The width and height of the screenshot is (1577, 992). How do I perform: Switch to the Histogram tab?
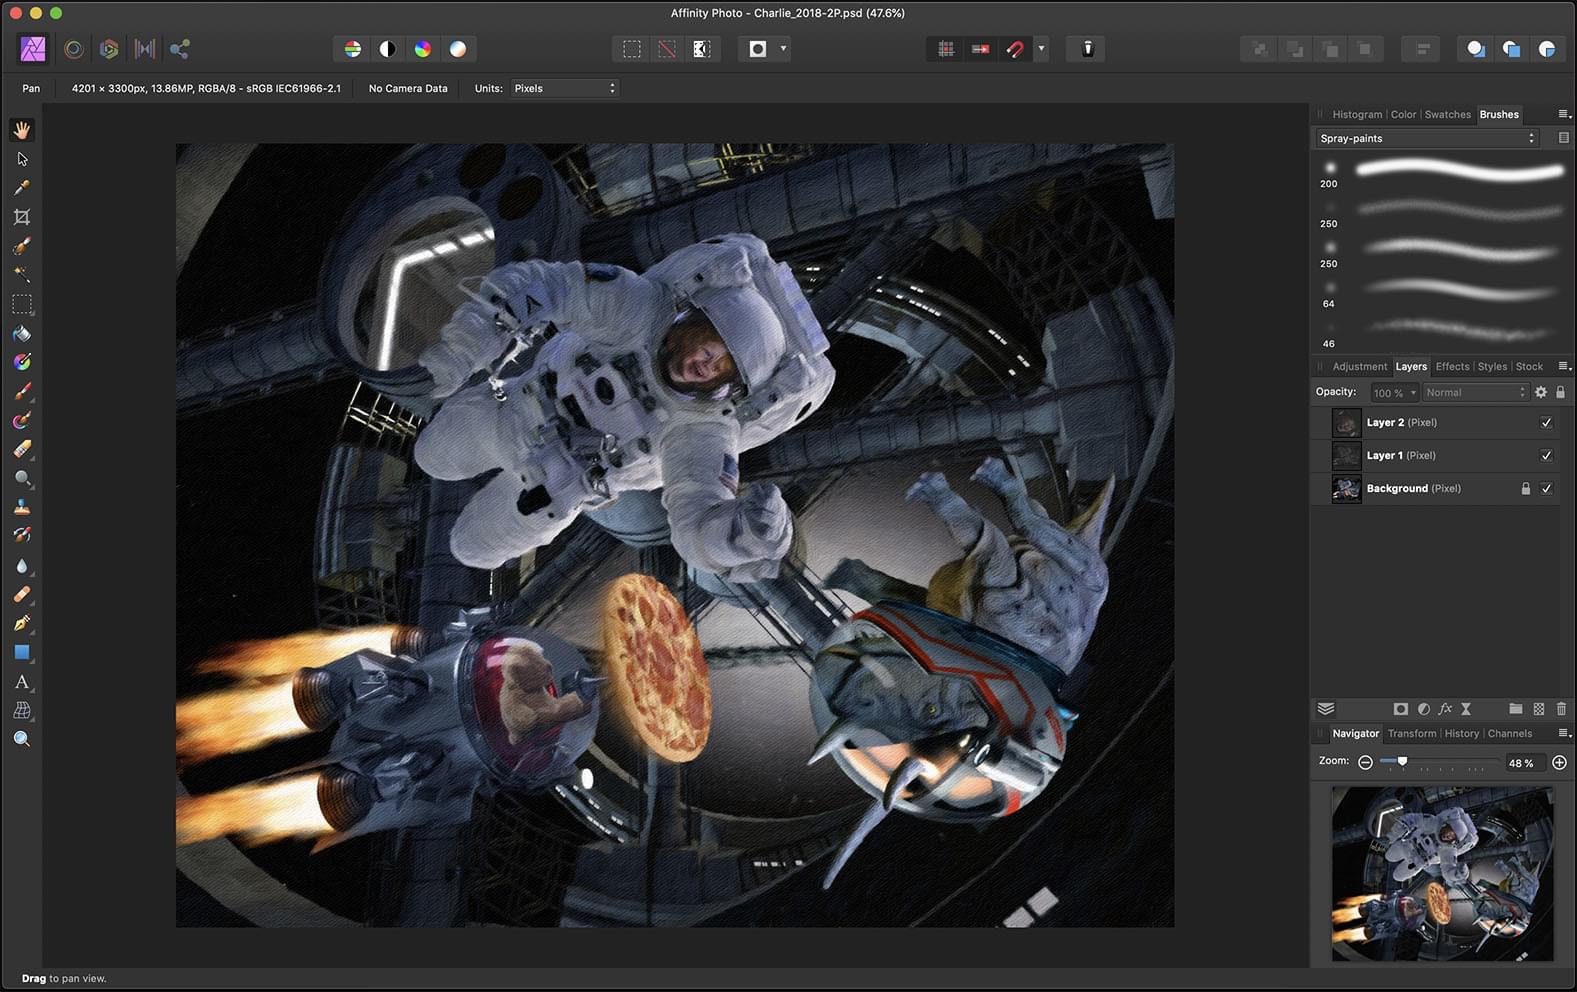click(x=1357, y=114)
